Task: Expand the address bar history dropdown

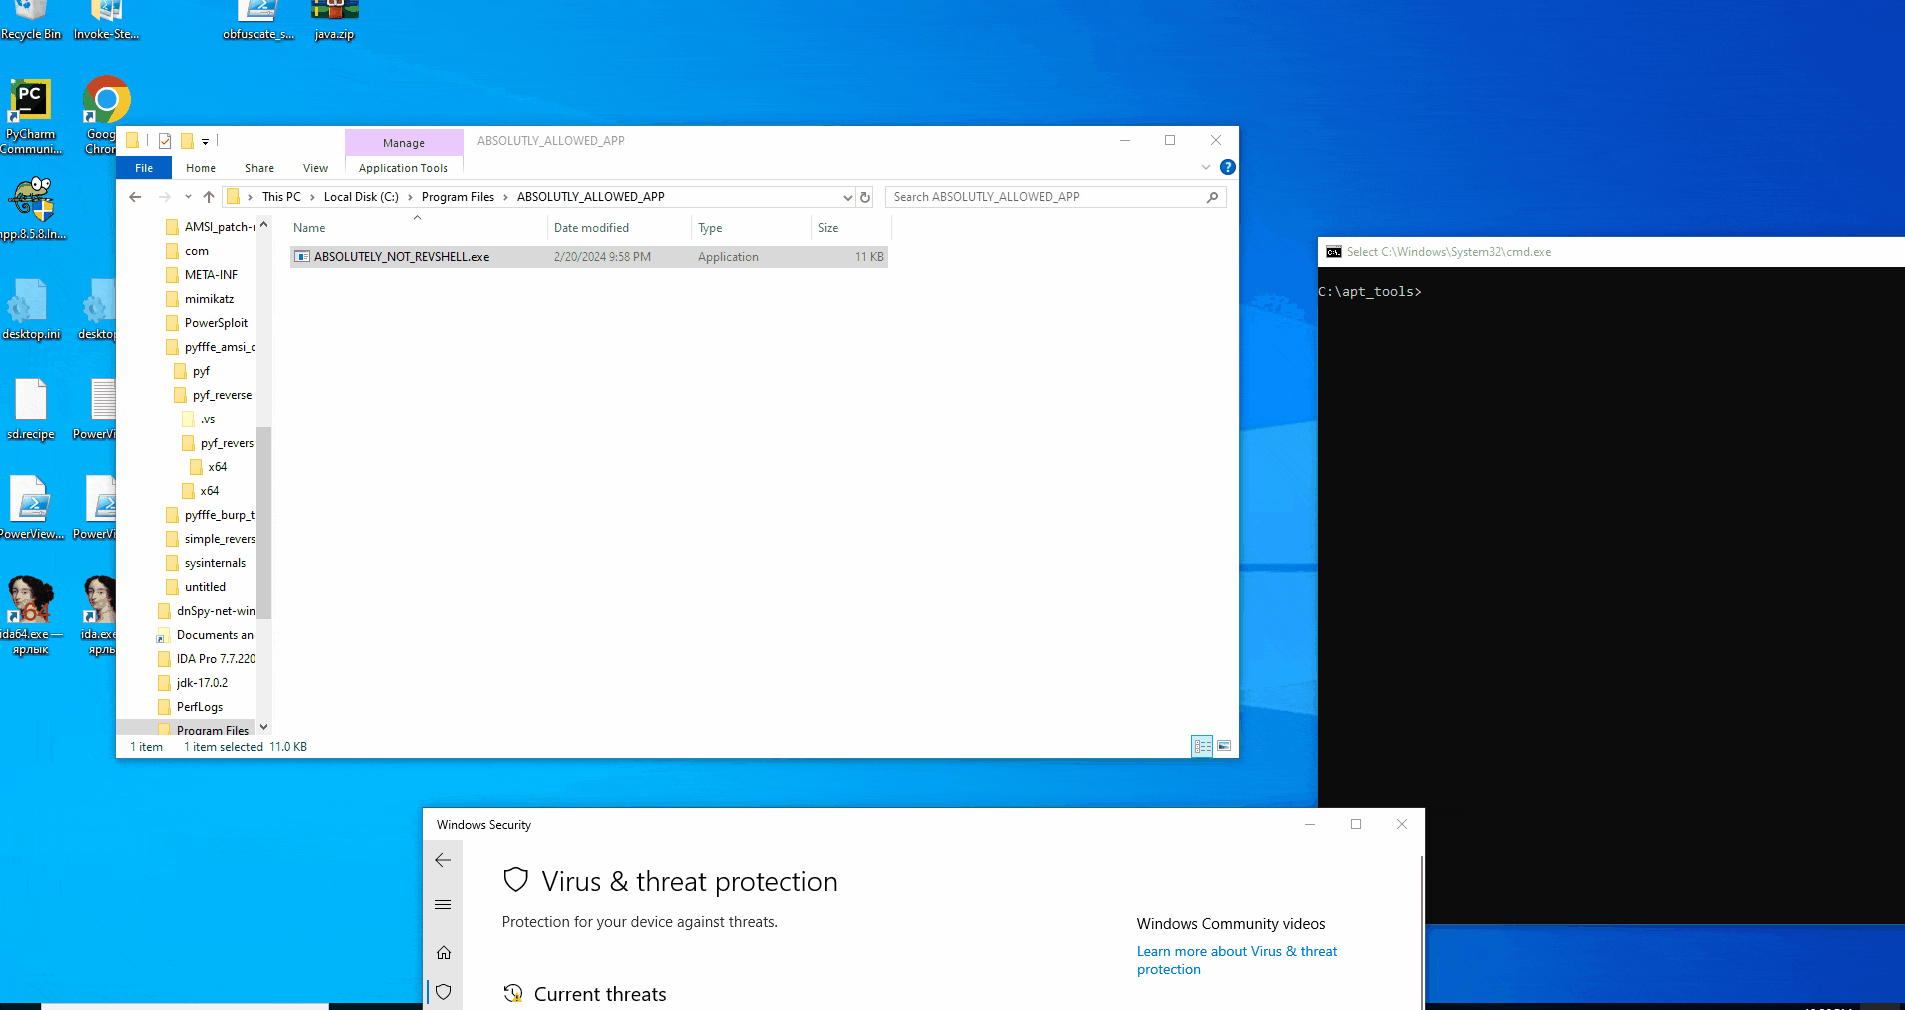Action: 847,197
